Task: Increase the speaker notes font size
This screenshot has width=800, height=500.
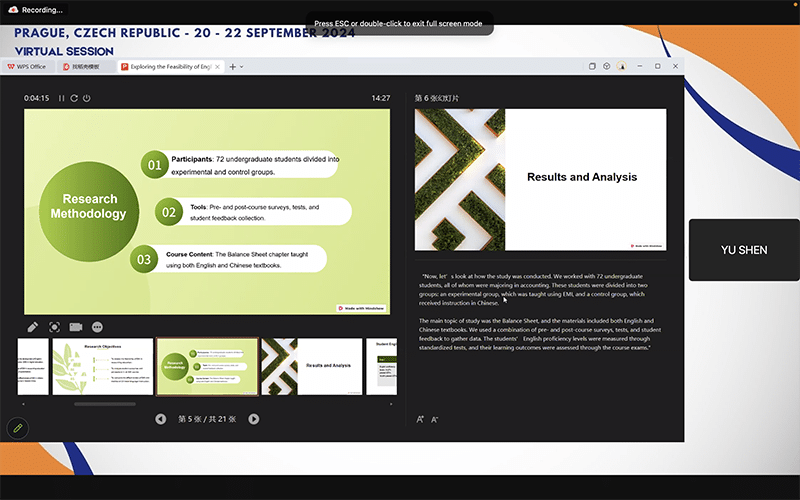Action: pos(420,419)
